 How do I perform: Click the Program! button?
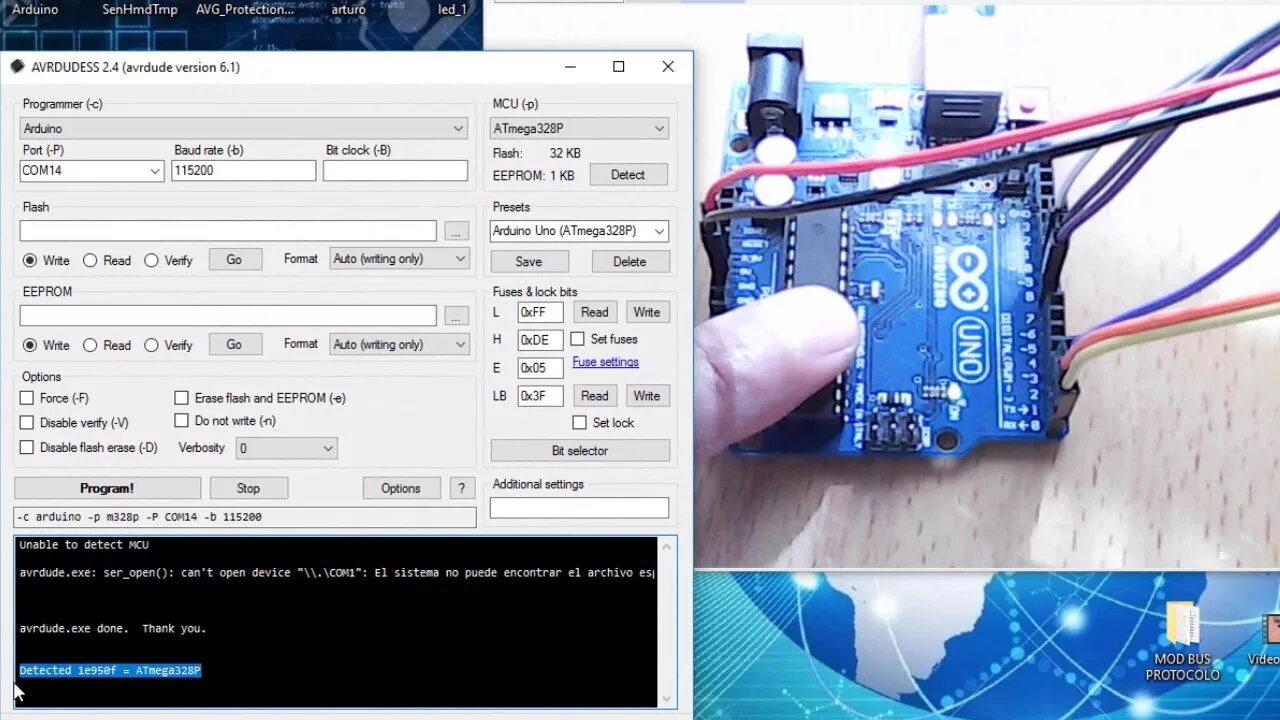(x=107, y=488)
